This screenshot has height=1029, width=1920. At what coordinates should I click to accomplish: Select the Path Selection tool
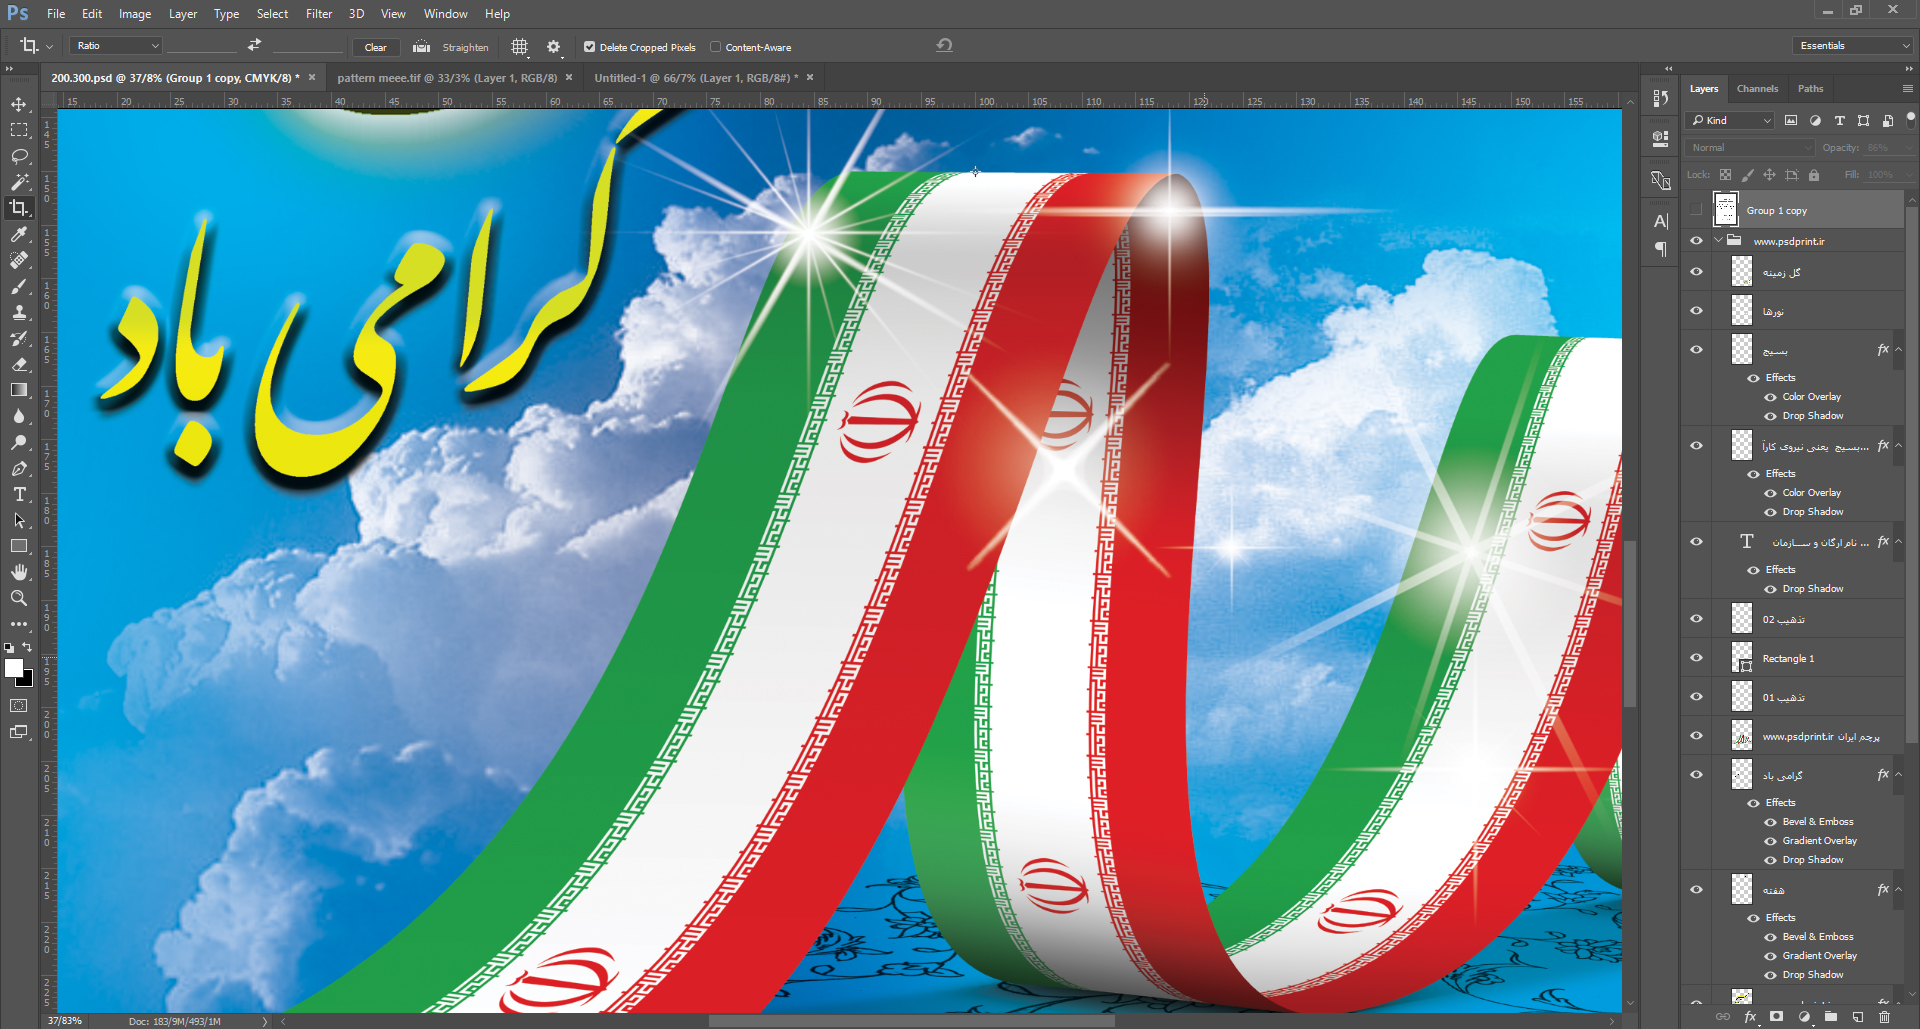(19, 520)
